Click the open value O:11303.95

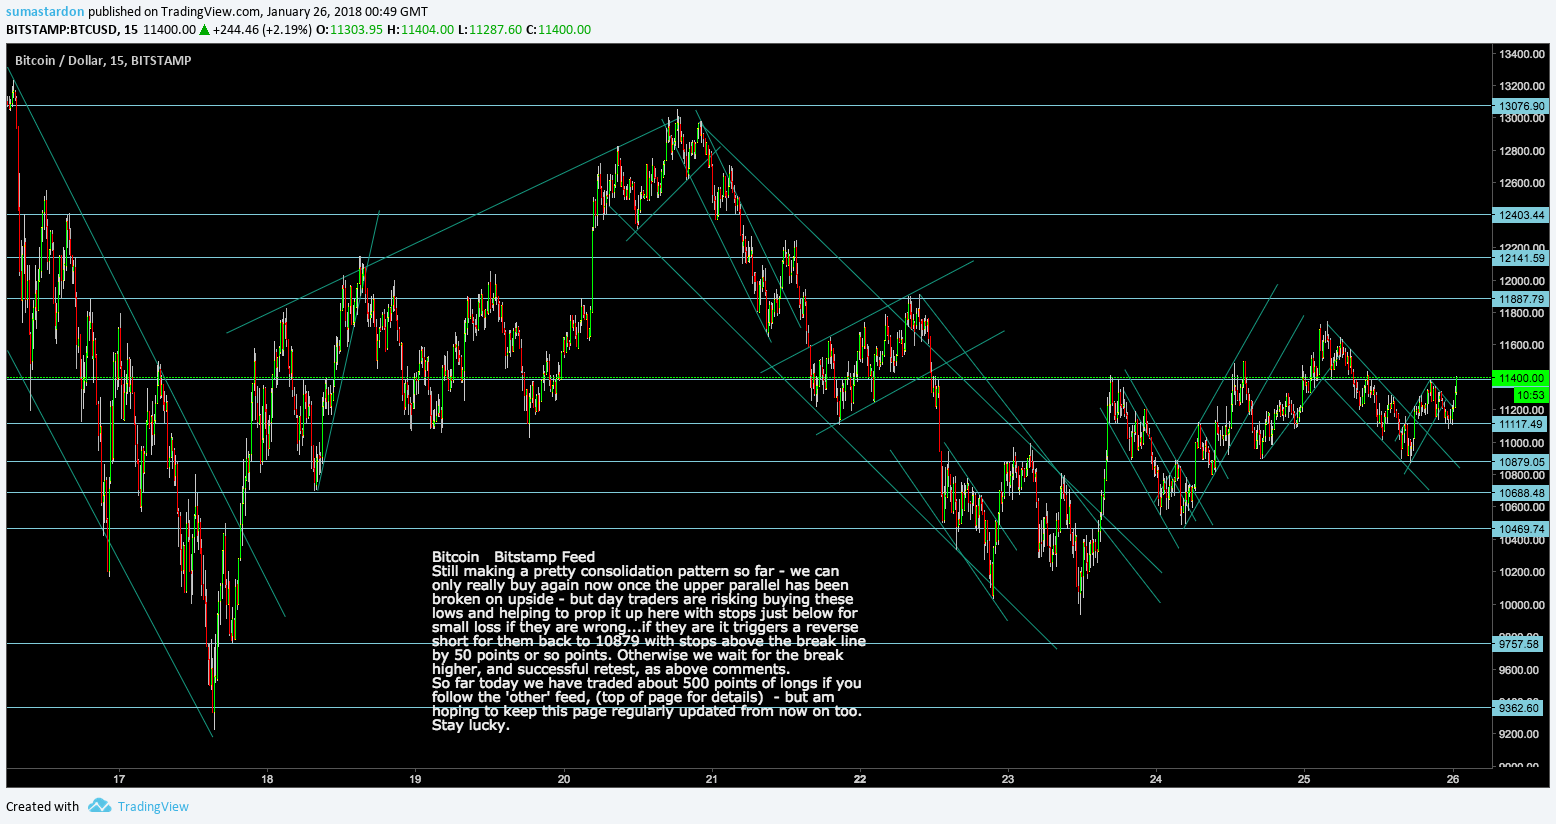pos(349,29)
